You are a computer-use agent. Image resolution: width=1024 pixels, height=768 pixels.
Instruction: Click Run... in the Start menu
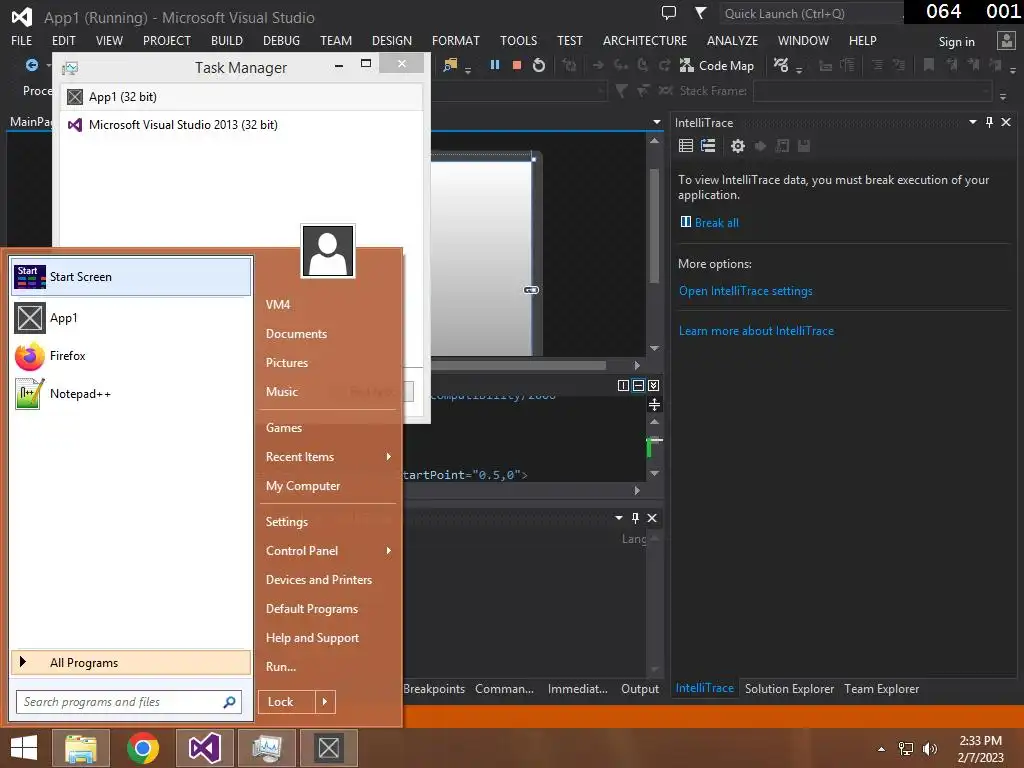(281, 667)
